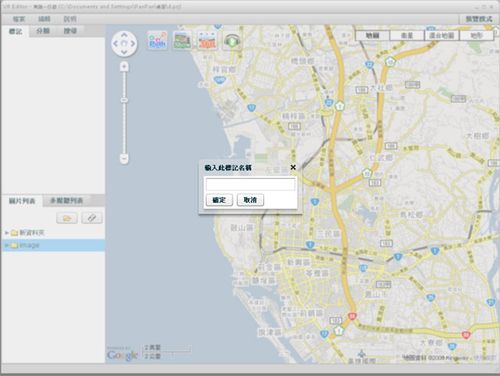Expand the 新資料夾 folder tree arrow
The image size is (500, 376).
7,233
